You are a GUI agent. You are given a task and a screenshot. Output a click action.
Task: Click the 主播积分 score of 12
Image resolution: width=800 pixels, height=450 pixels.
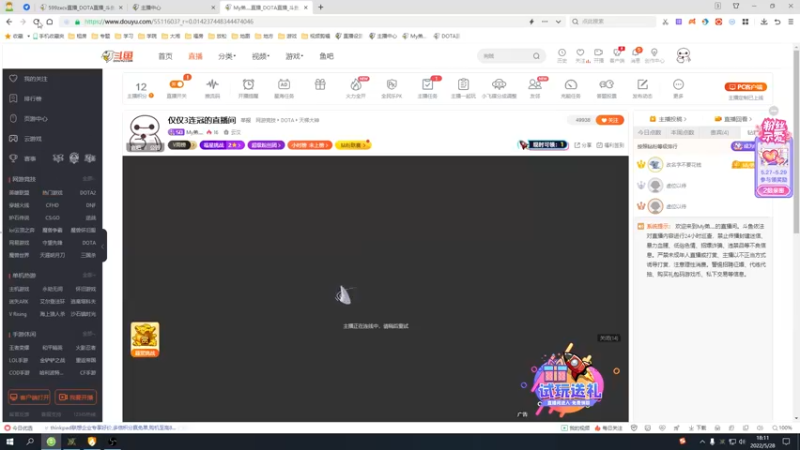pos(141,87)
